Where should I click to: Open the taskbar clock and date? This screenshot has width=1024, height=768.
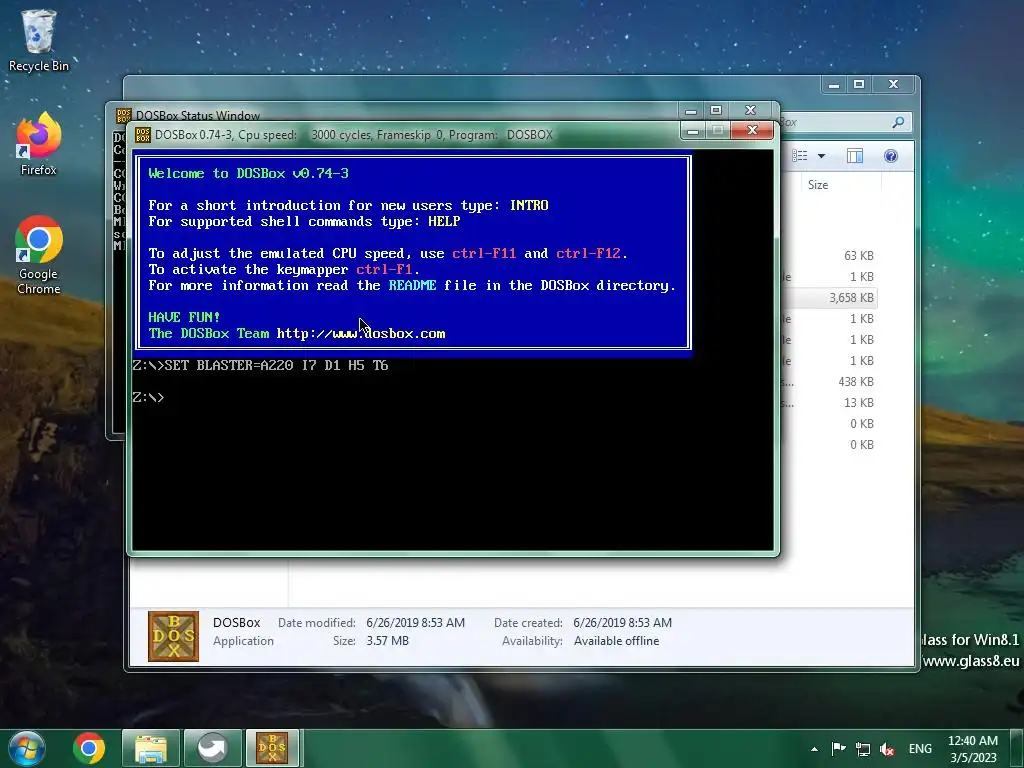(x=973, y=749)
